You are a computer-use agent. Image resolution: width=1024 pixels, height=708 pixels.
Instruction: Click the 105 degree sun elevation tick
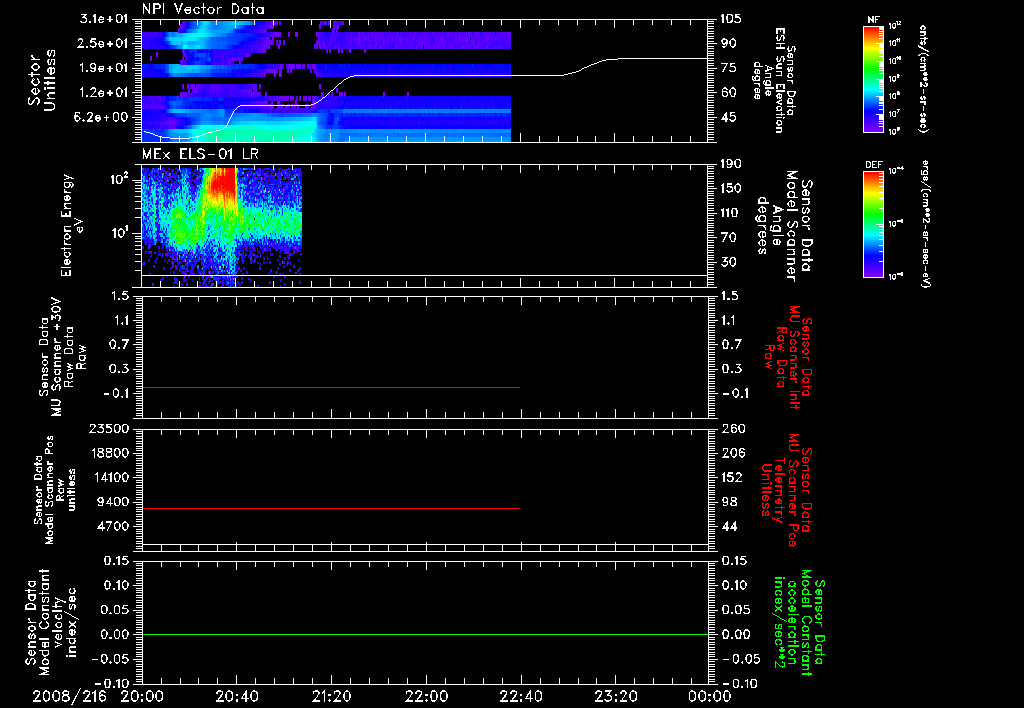[x=732, y=19]
